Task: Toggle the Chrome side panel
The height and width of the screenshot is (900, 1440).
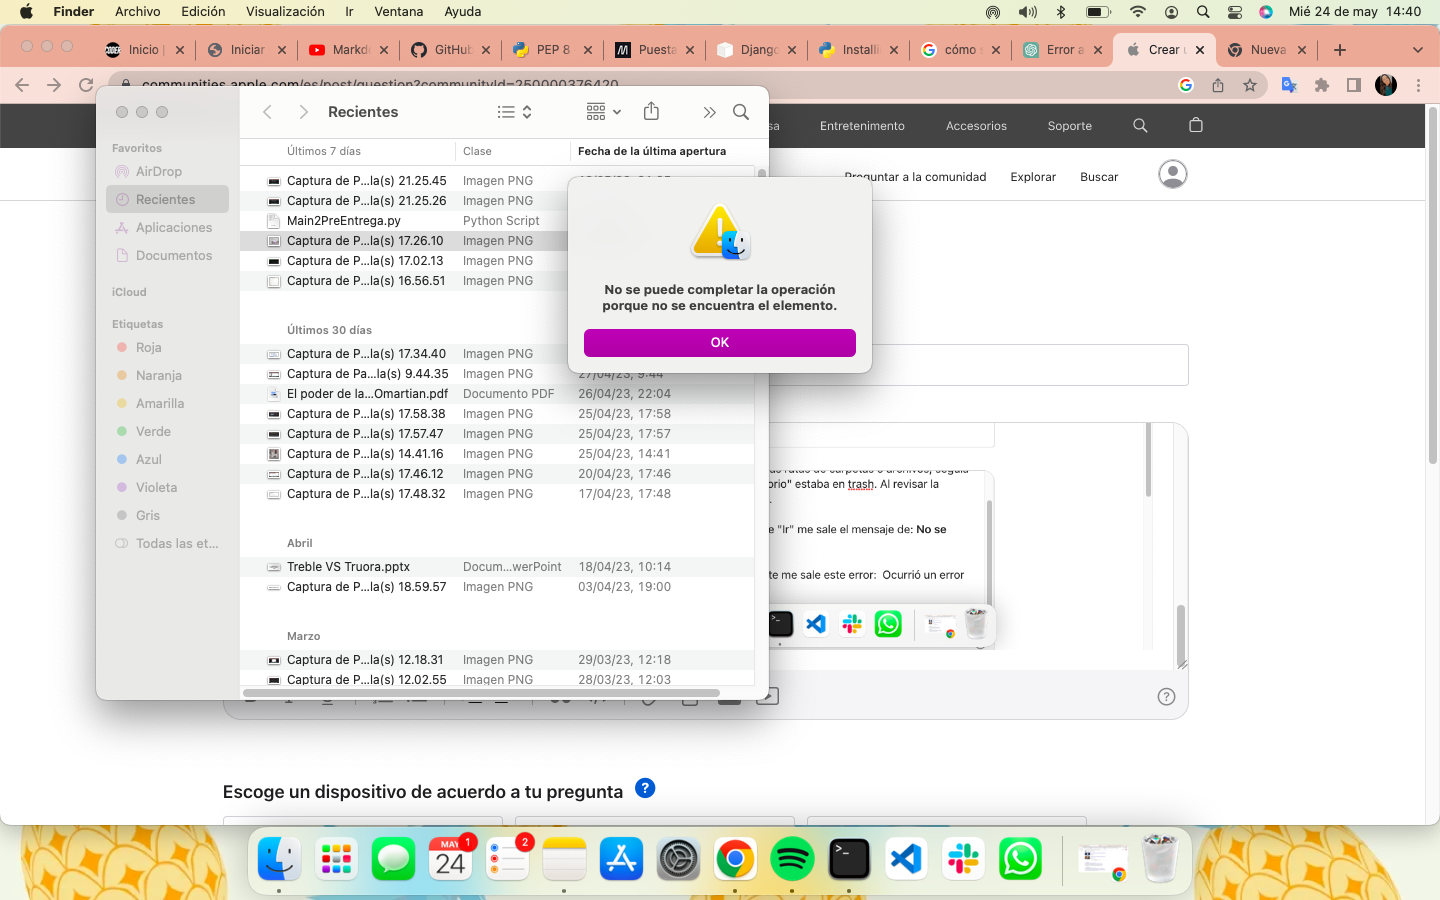Action: pyautogui.click(x=1354, y=85)
